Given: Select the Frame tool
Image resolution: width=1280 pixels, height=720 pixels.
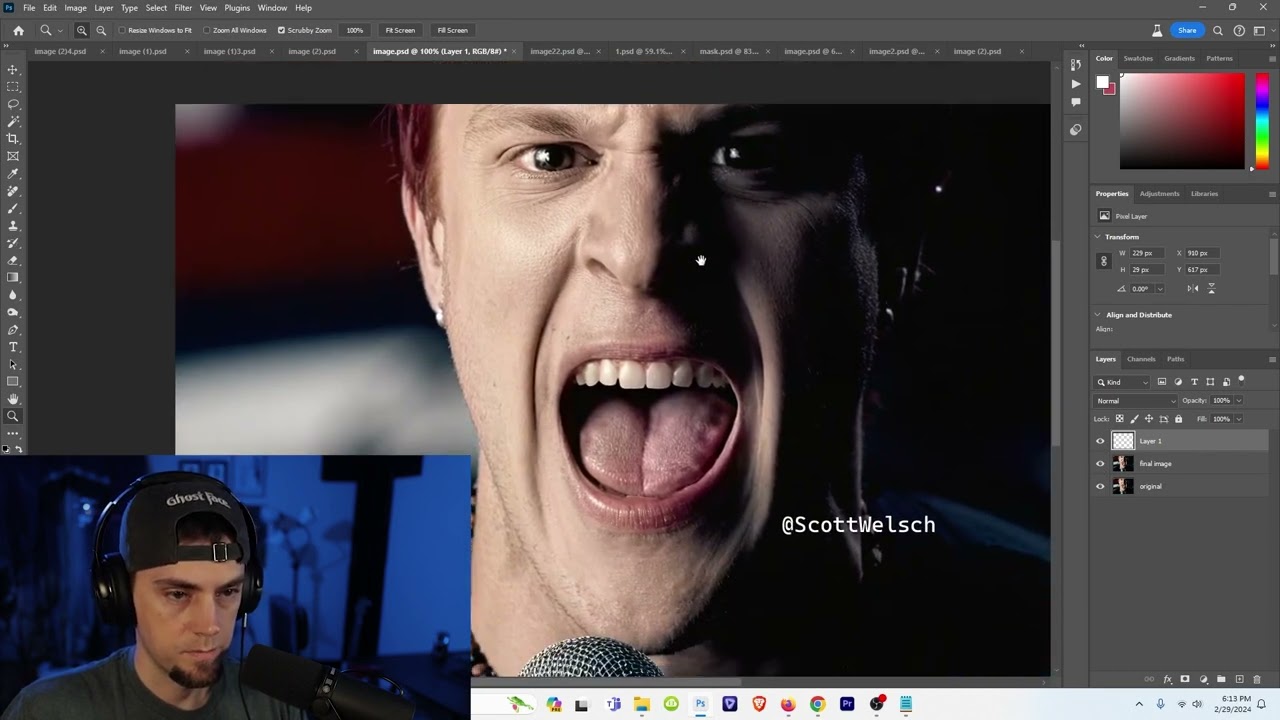Looking at the screenshot, I should pos(13,156).
